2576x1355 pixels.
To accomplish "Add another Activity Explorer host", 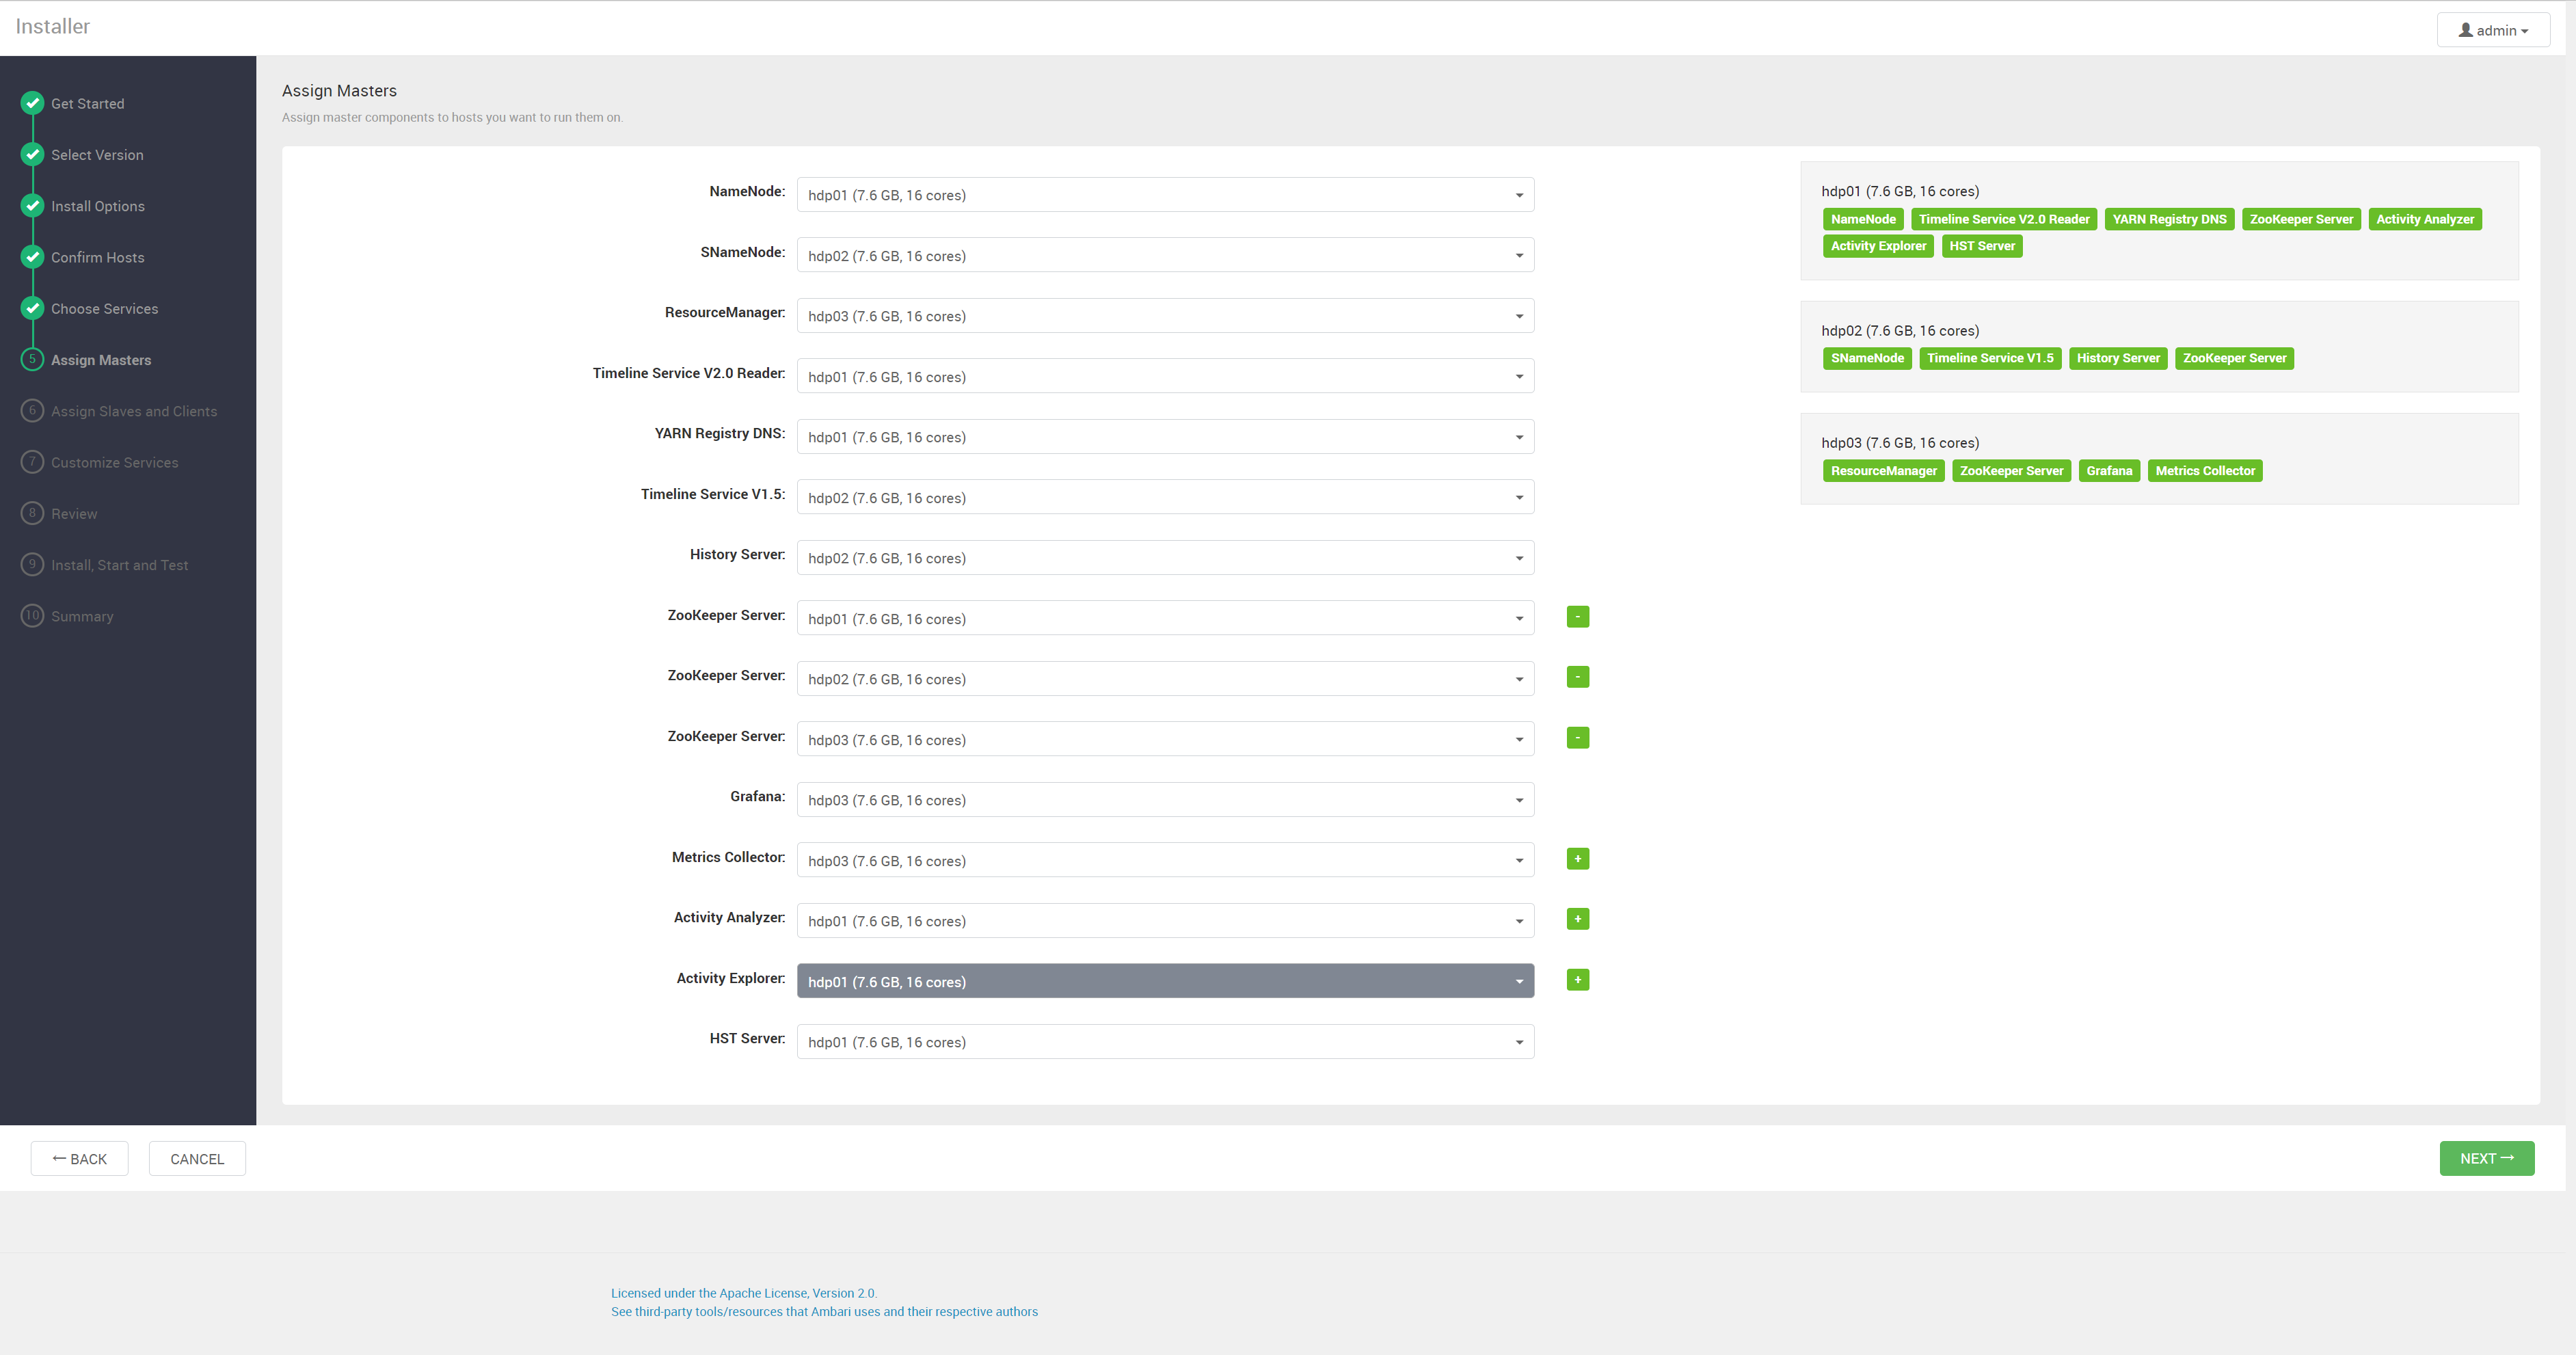I will (x=1577, y=980).
